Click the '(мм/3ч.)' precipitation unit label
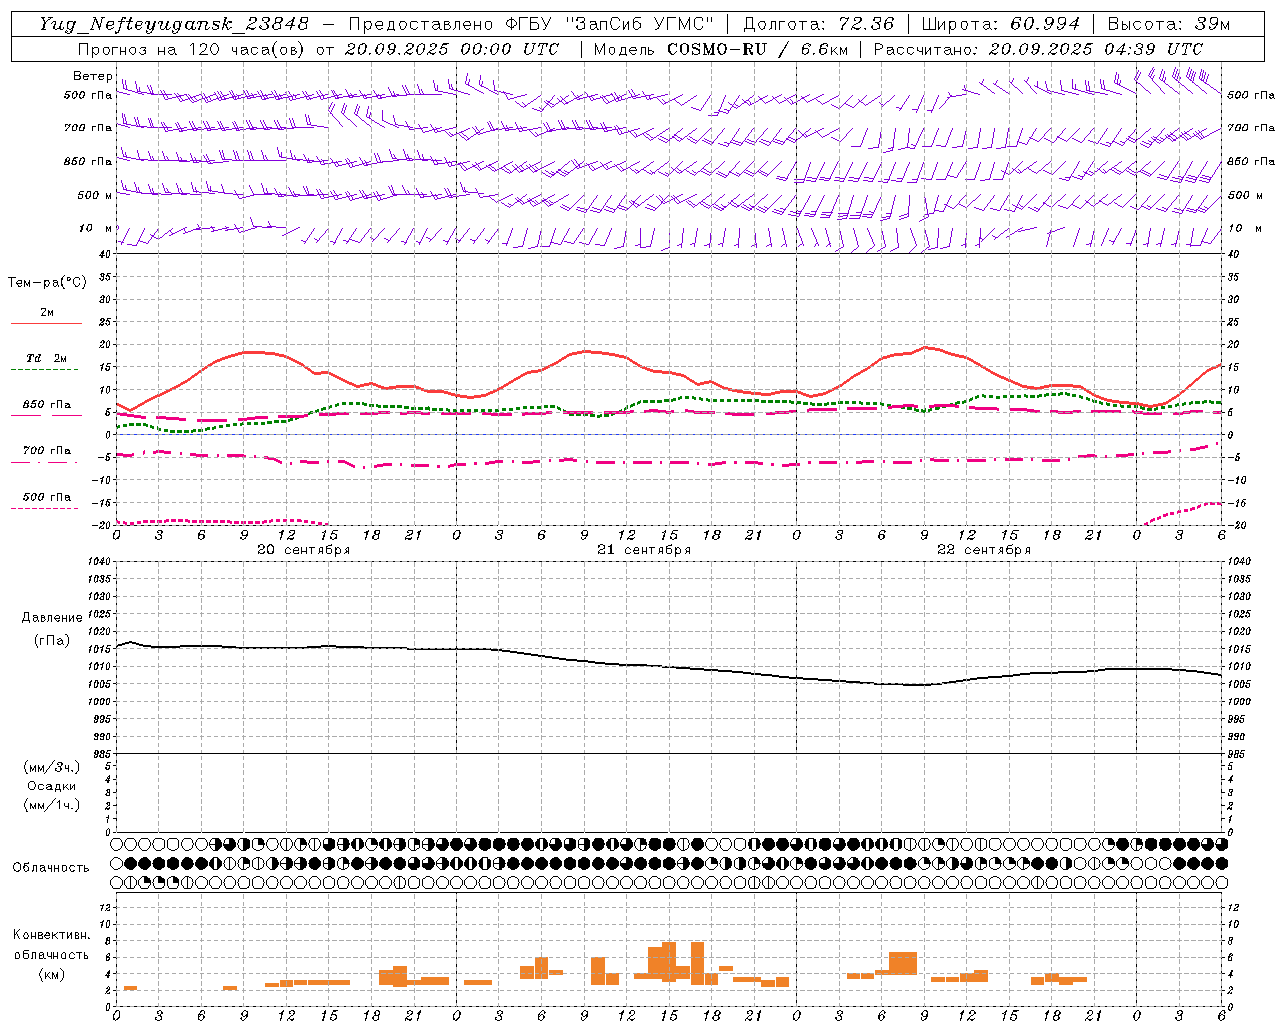Screen dimensions: 1280x1024 pyautogui.click(x=51, y=767)
